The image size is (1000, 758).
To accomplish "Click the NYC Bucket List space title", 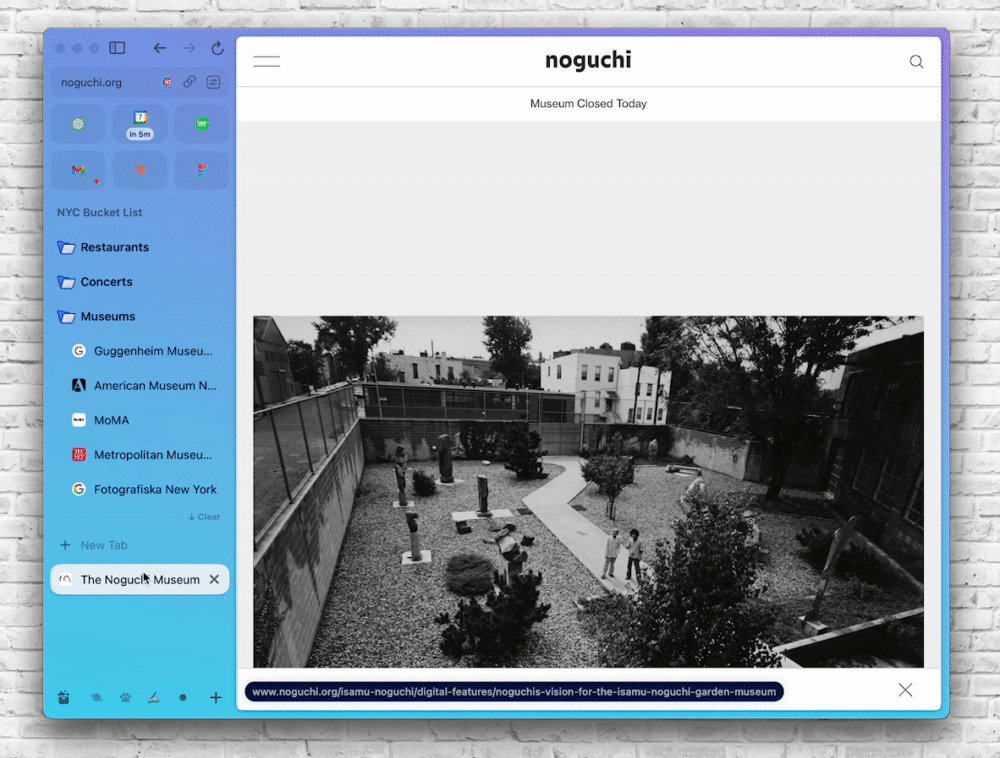I will 99,212.
